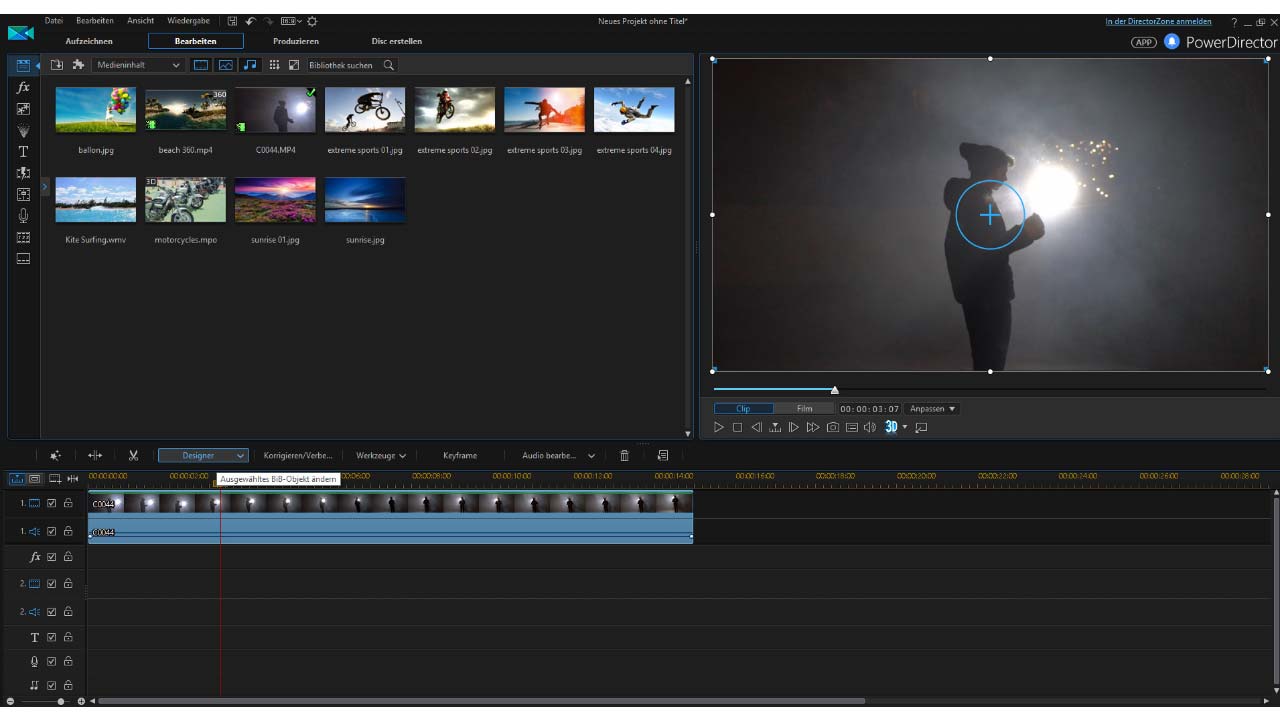Switch to the Produzieren tab
The image size is (1280, 720).
(296, 41)
